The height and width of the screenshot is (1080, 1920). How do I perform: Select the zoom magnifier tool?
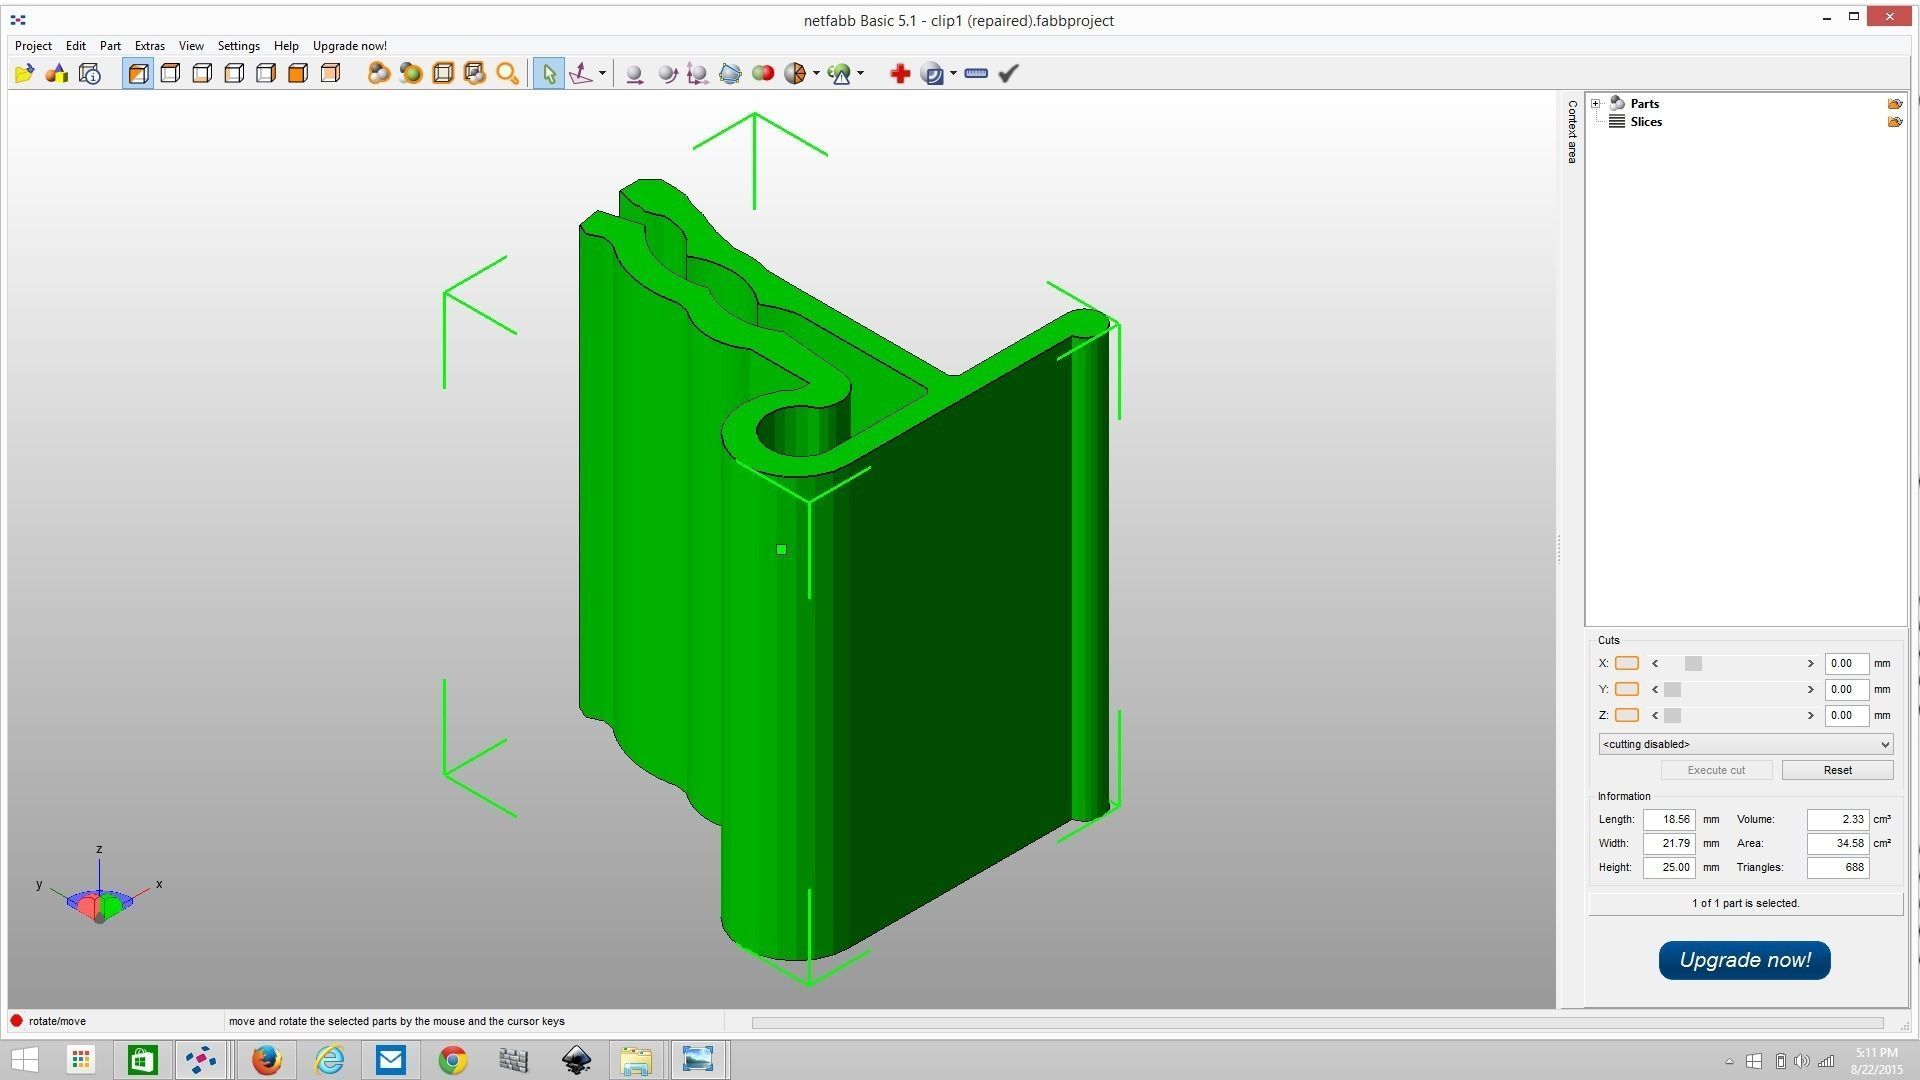click(507, 73)
